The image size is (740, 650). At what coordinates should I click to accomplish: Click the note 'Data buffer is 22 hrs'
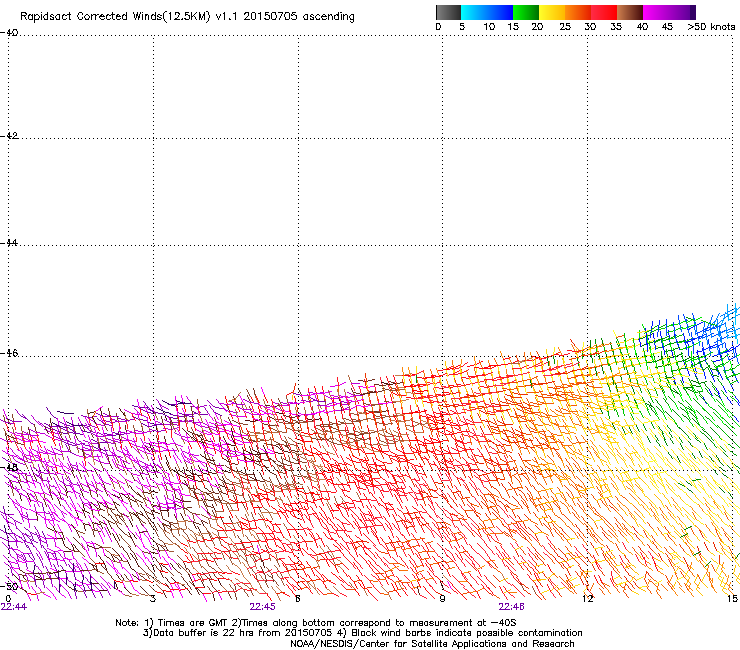click(204, 633)
